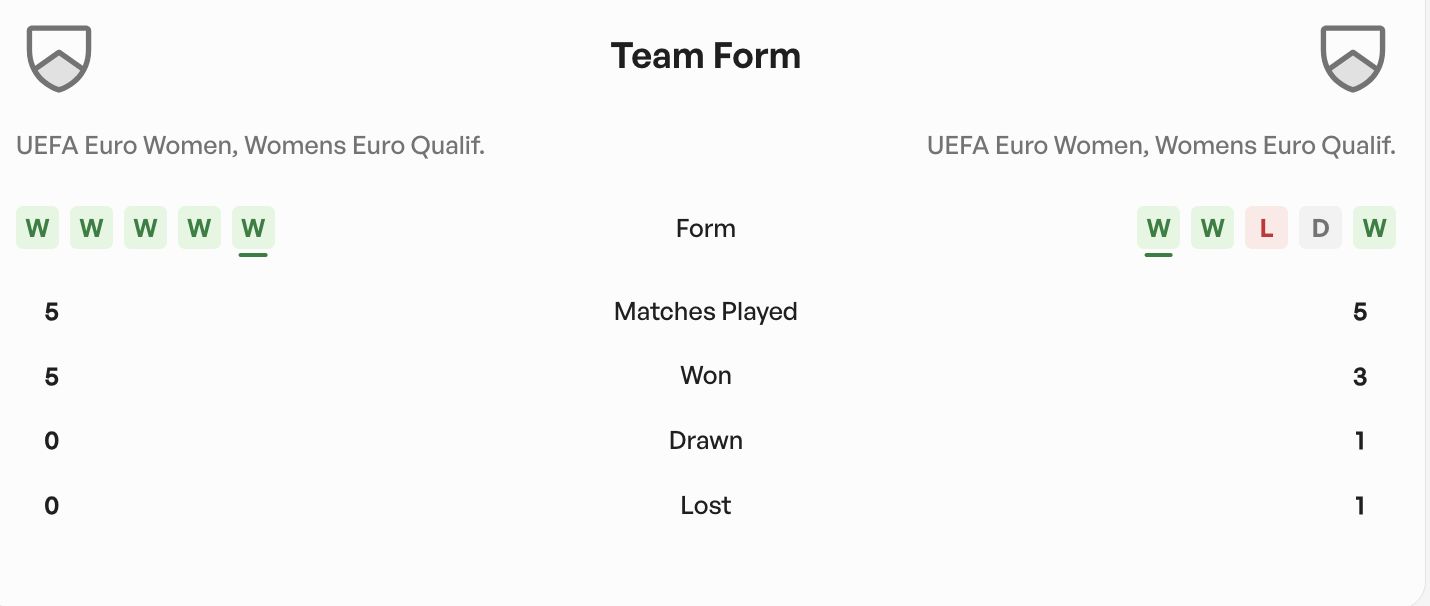Select the red L form badge
The height and width of the screenshot is (606, 1430).
tap(1266, 228)
